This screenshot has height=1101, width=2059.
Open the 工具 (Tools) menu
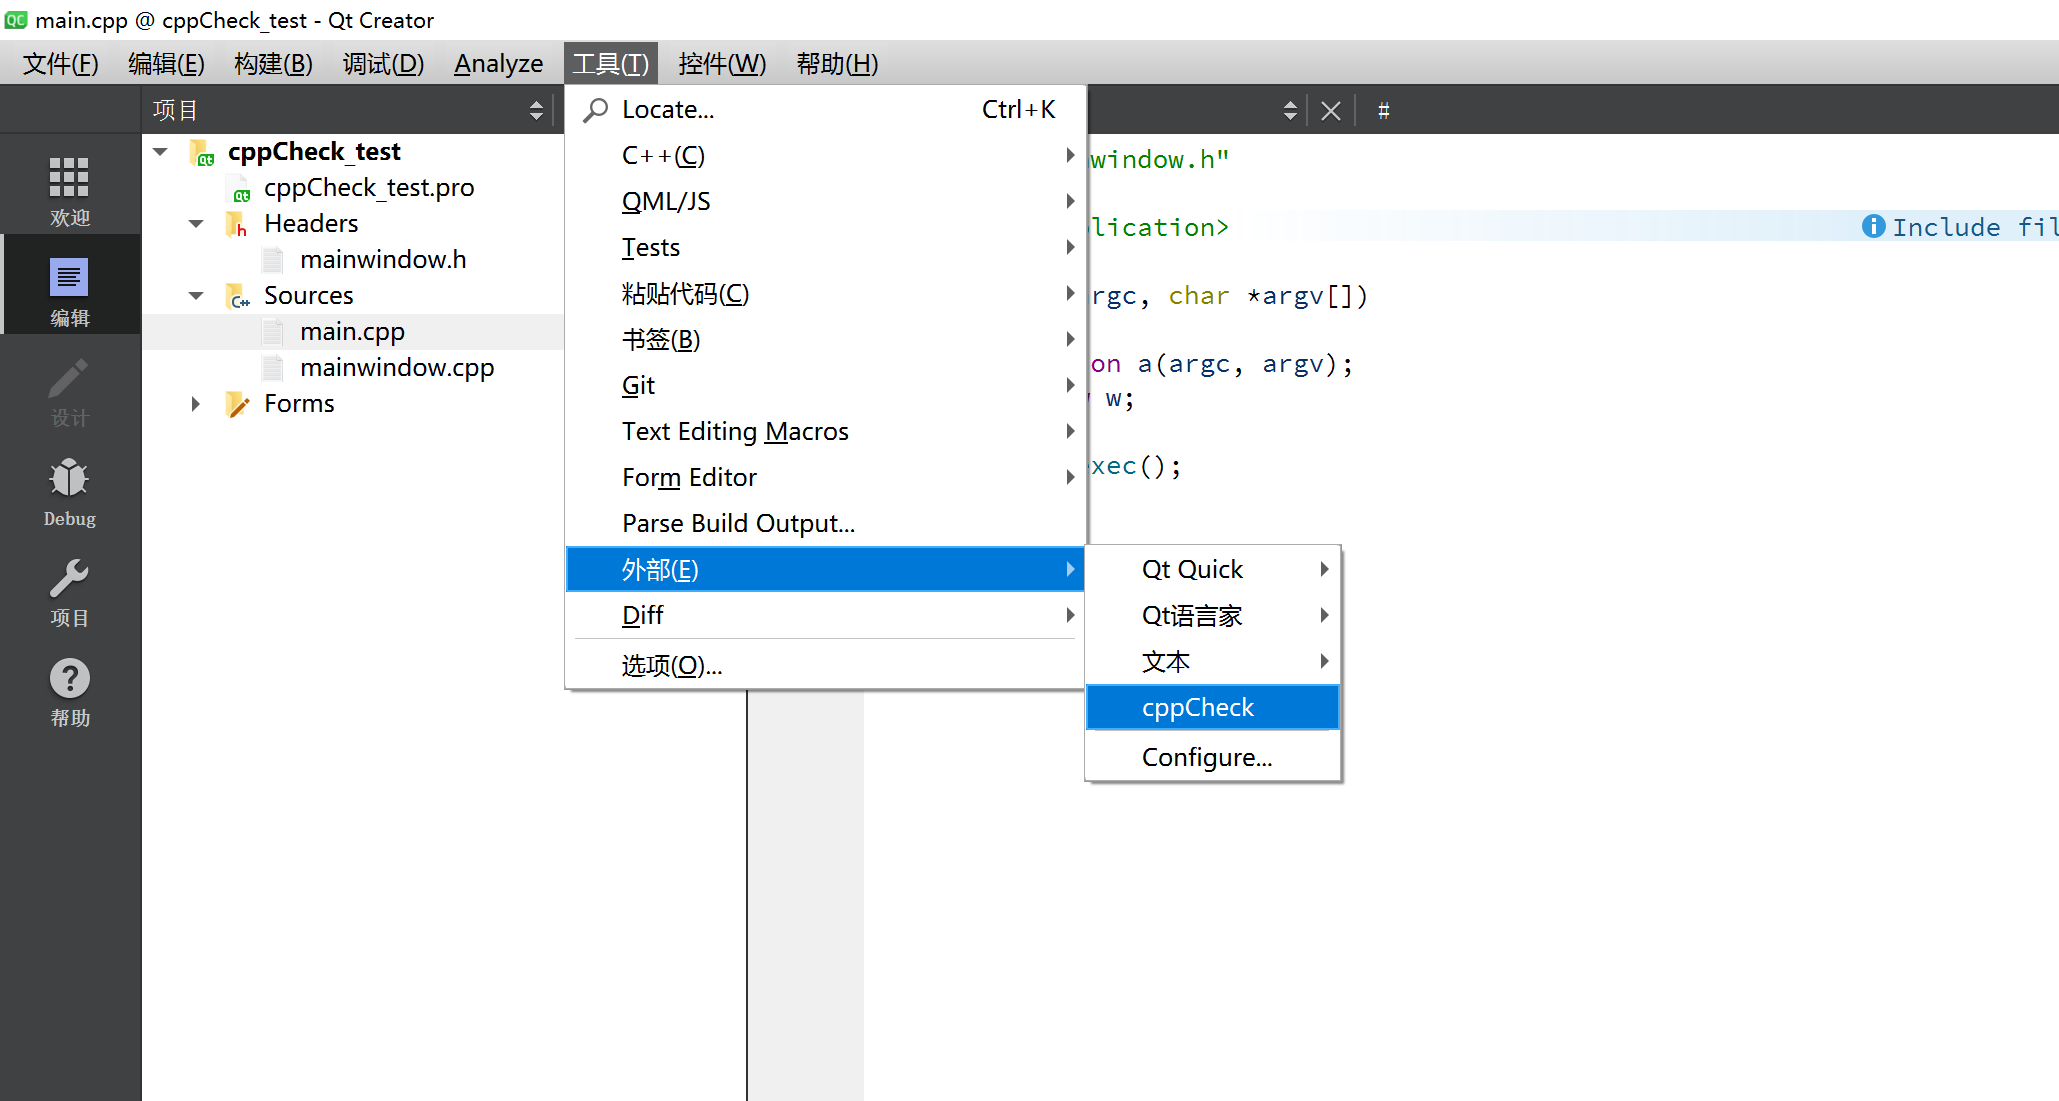tap(611, 63)
